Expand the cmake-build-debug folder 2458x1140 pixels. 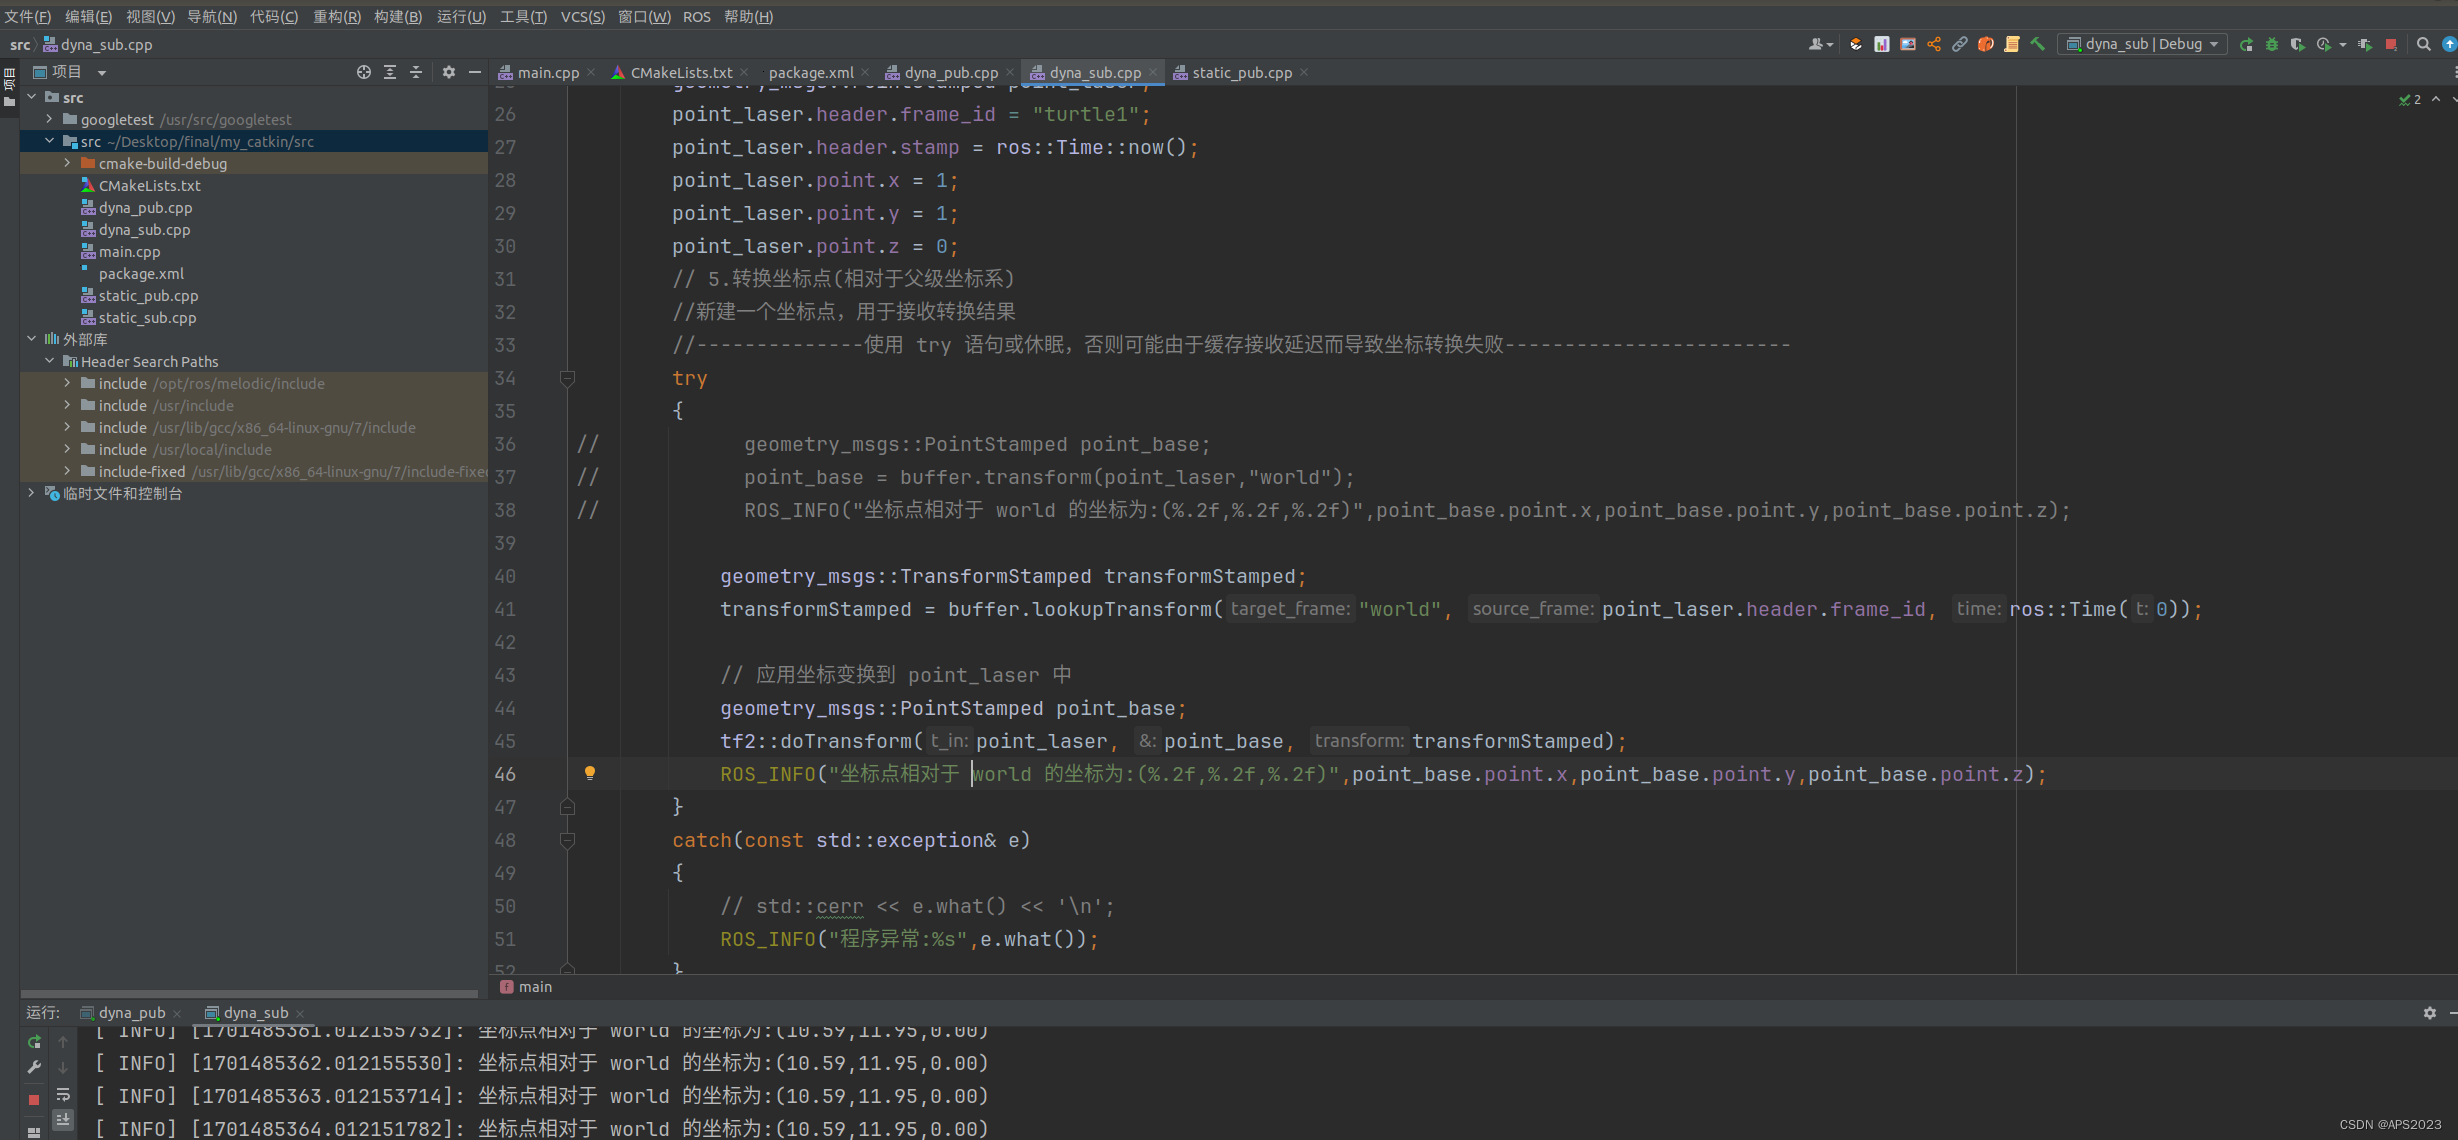tap(67, 163)
